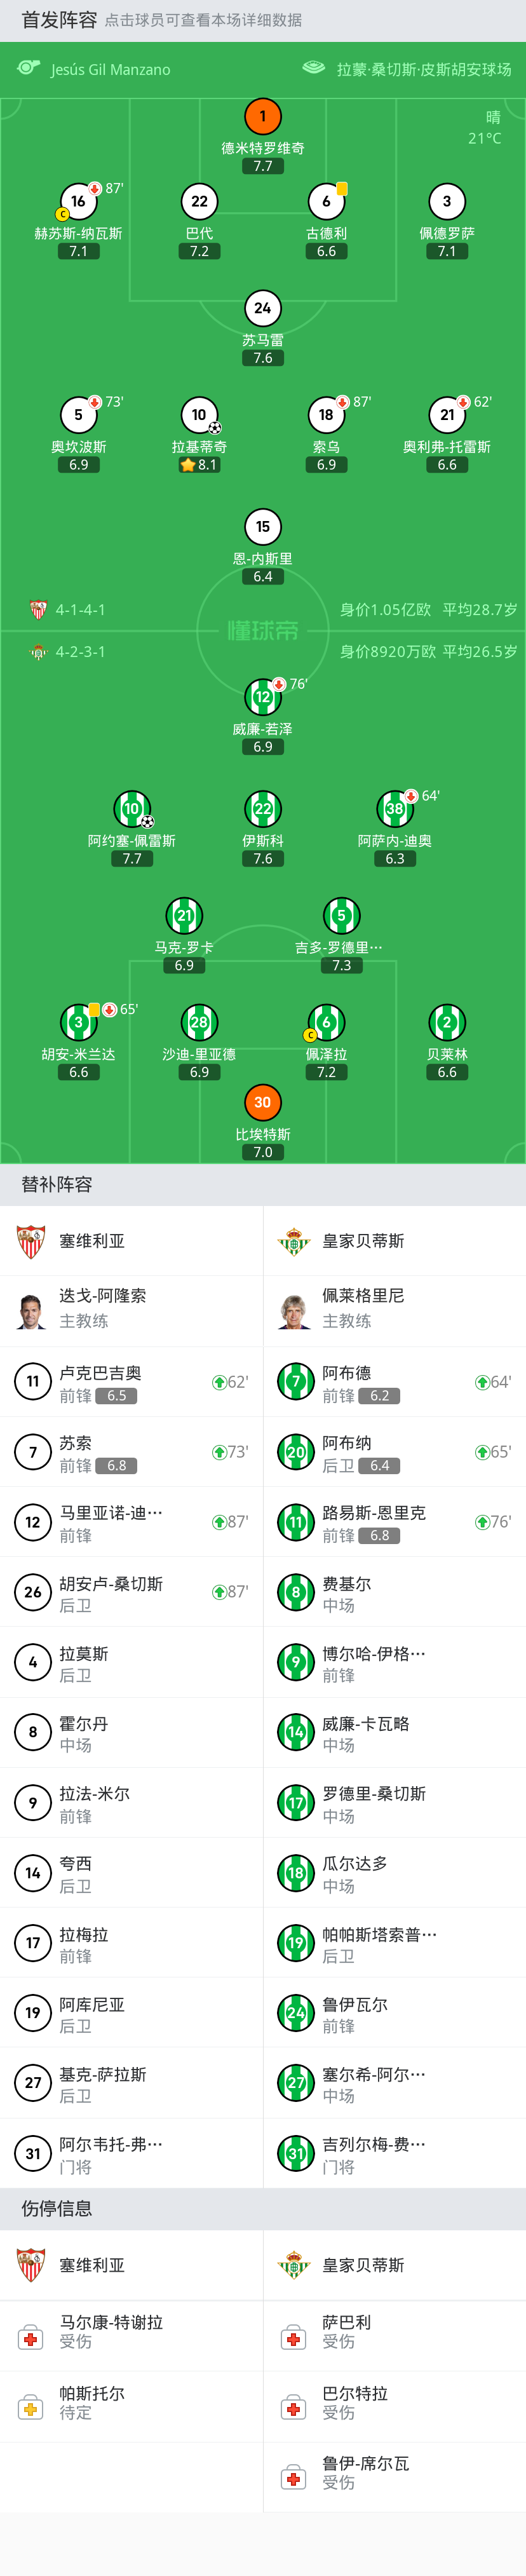Tap Betis crest beside 4-2-3-1 formation
526x2576 pixels.
click(38, 652)
